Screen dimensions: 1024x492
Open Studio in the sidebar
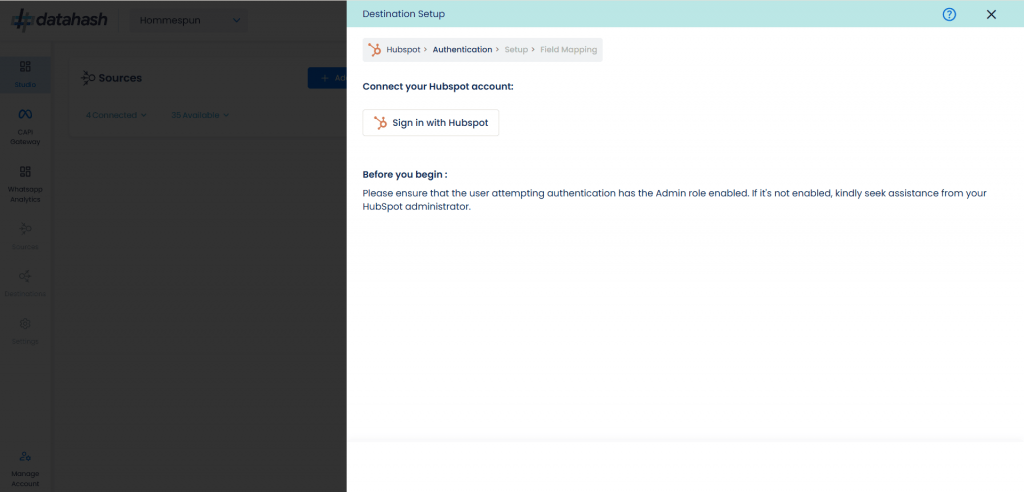point(25,74)
